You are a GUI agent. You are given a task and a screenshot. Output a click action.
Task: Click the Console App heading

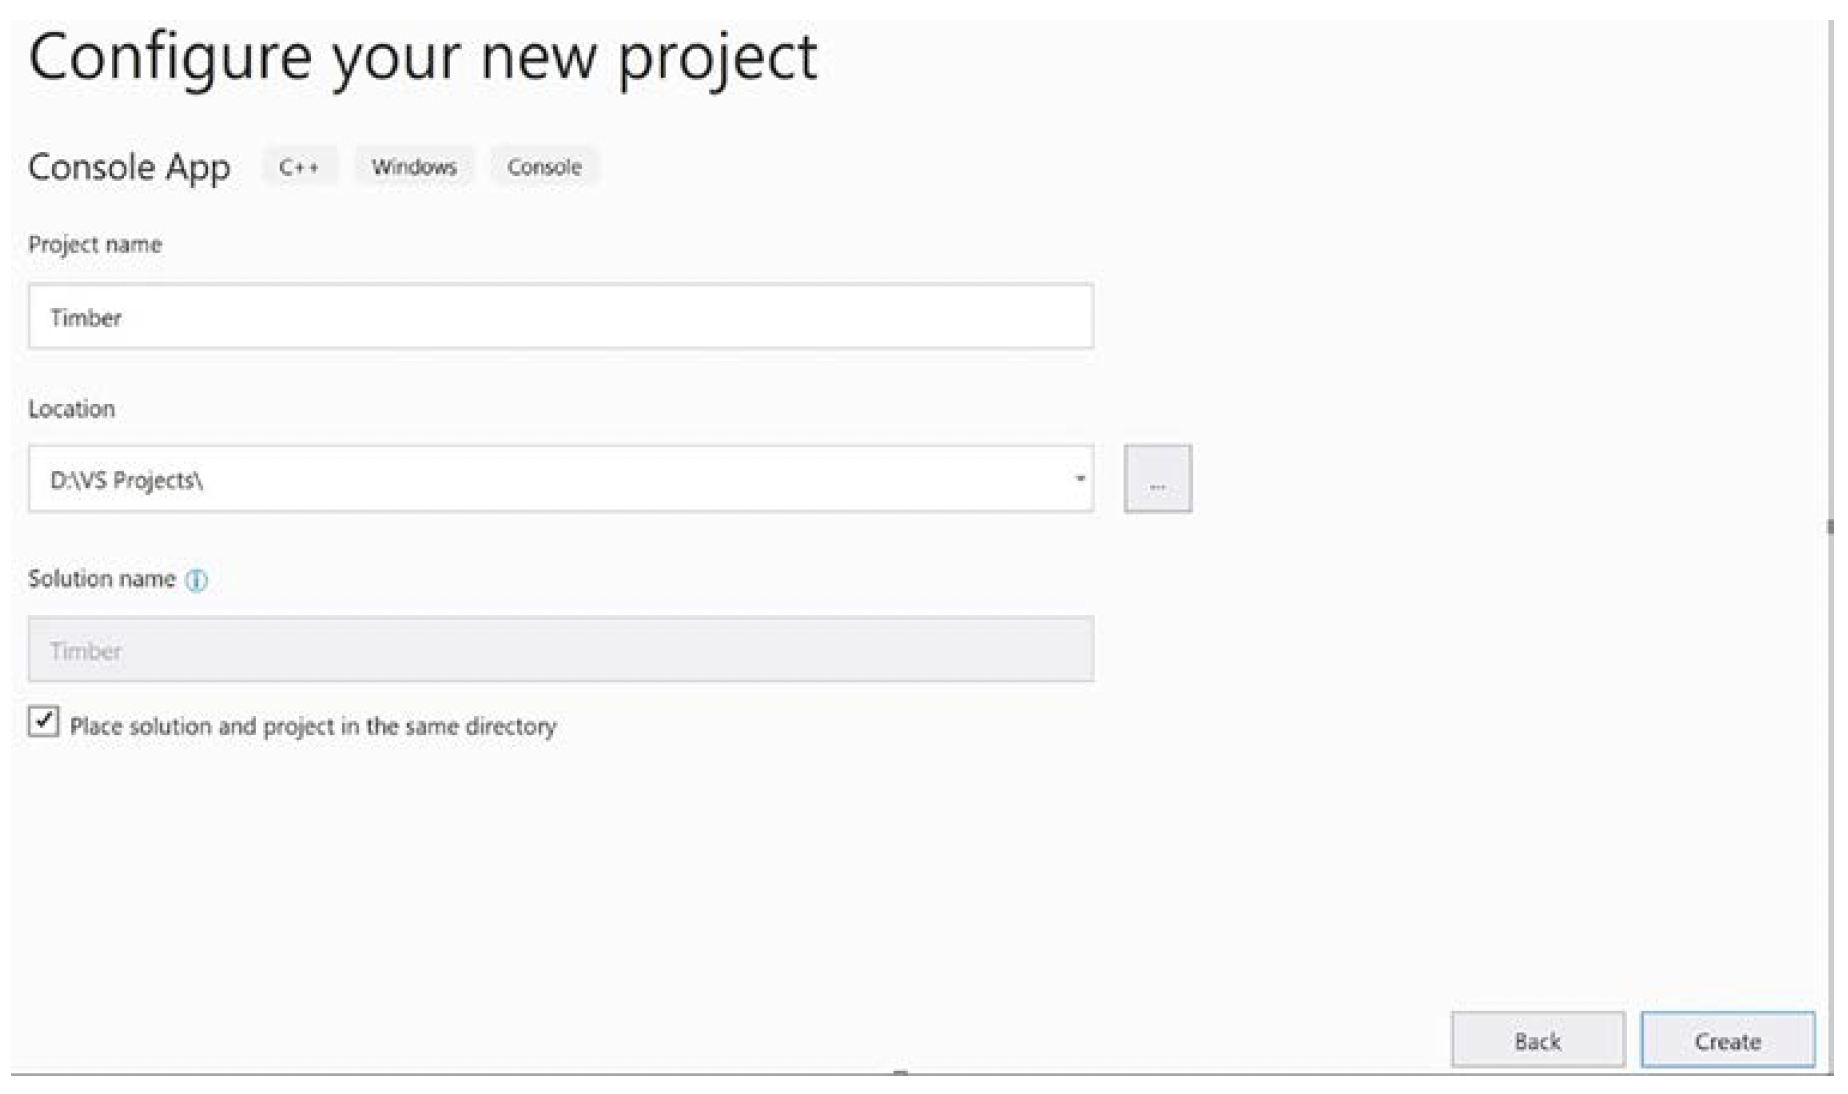pyautogui.click(x=129, y=167)
